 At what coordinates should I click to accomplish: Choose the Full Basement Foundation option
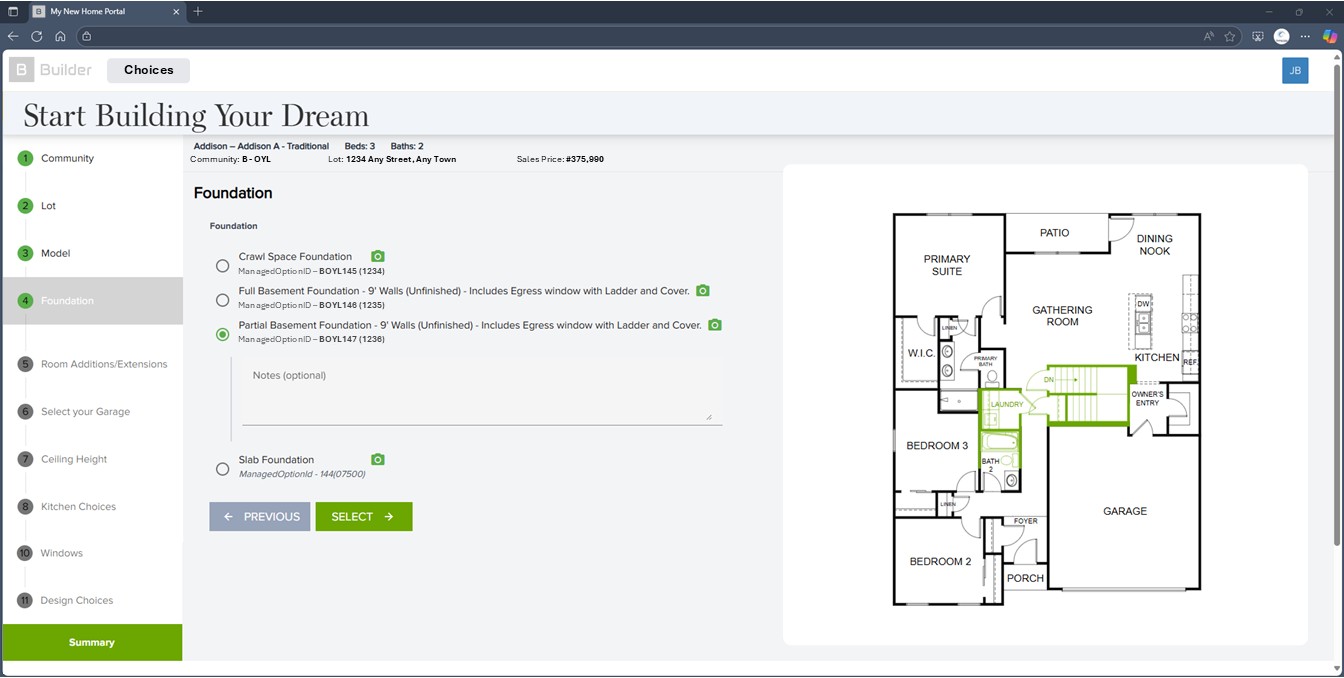(223, 300)
